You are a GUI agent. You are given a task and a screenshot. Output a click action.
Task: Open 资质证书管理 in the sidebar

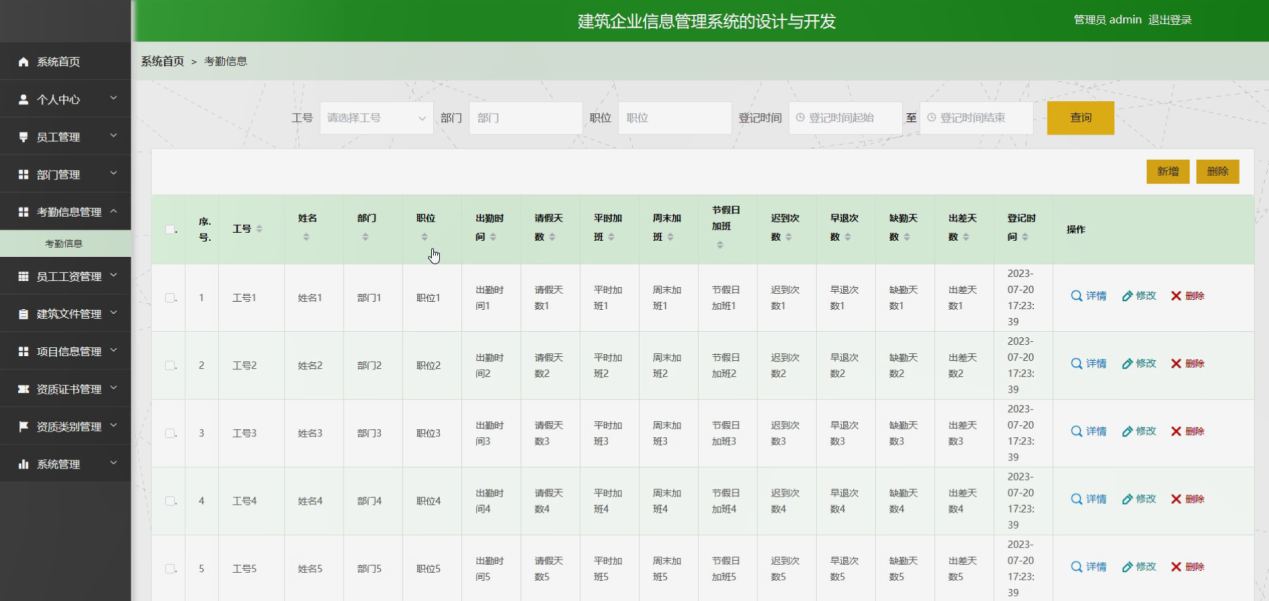[x=66, y=389]
